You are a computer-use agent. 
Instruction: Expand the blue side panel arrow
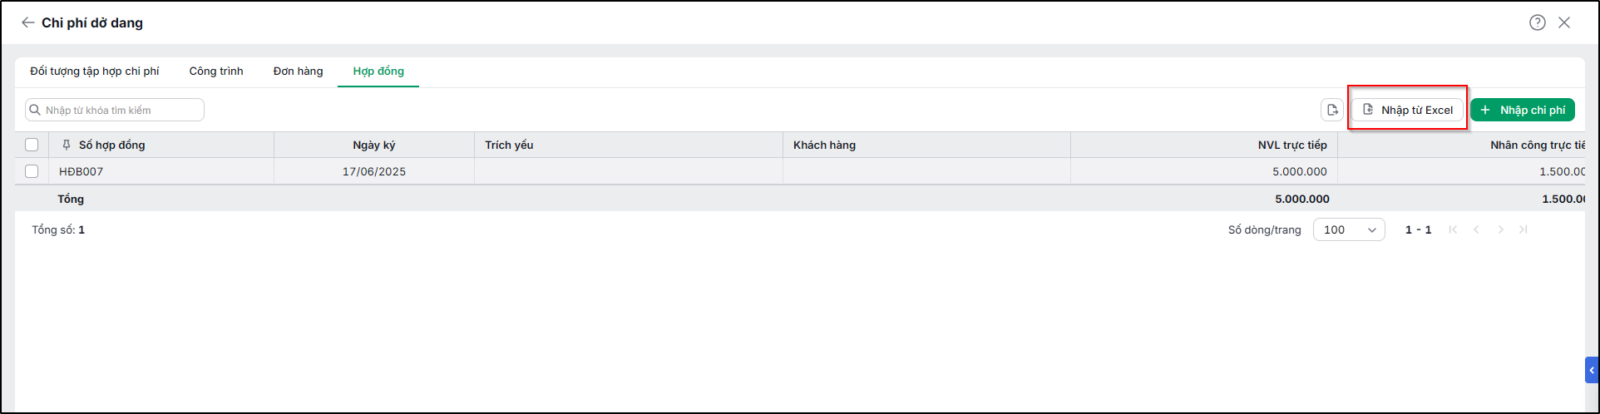pyautogui.click(x=1592, y=370)
